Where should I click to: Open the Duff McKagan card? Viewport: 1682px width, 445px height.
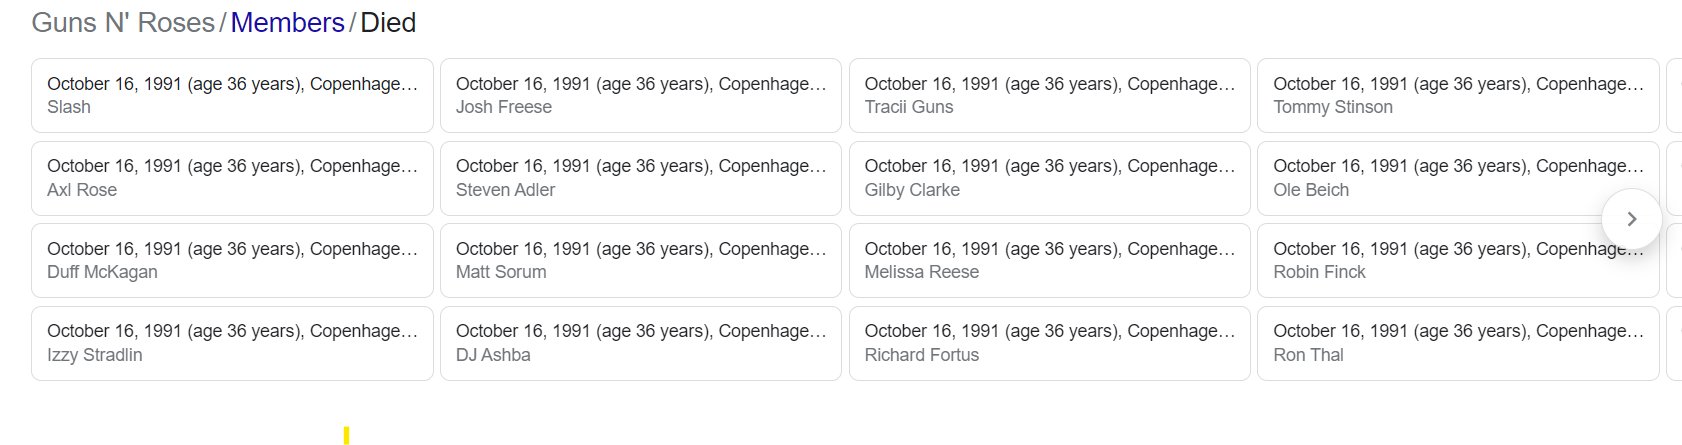click(232, 260)
